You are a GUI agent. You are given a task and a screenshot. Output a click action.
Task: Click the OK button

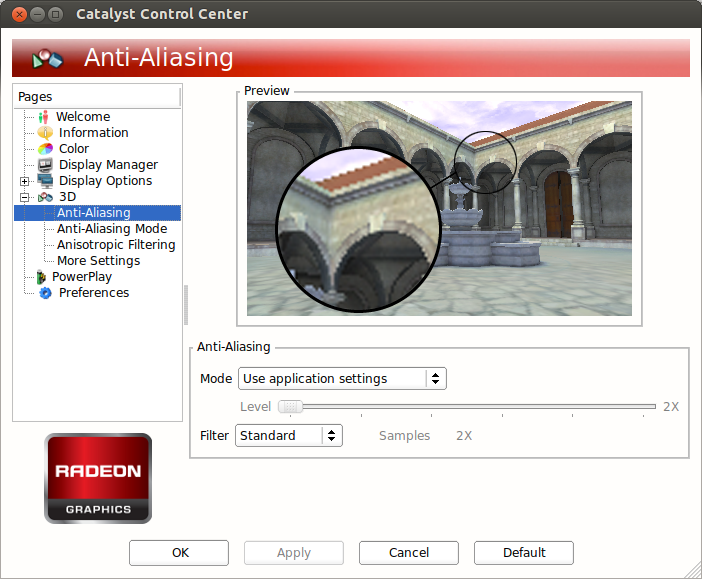click(x=179, y=553)
